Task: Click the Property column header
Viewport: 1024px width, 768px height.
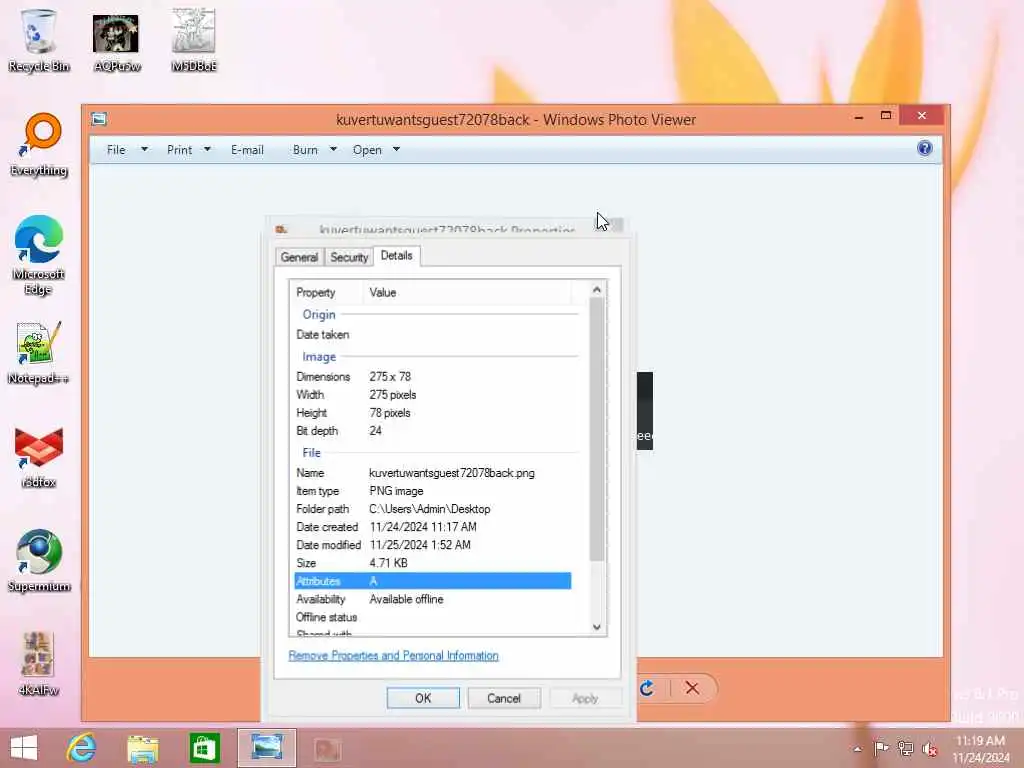Action: point(328,293)
